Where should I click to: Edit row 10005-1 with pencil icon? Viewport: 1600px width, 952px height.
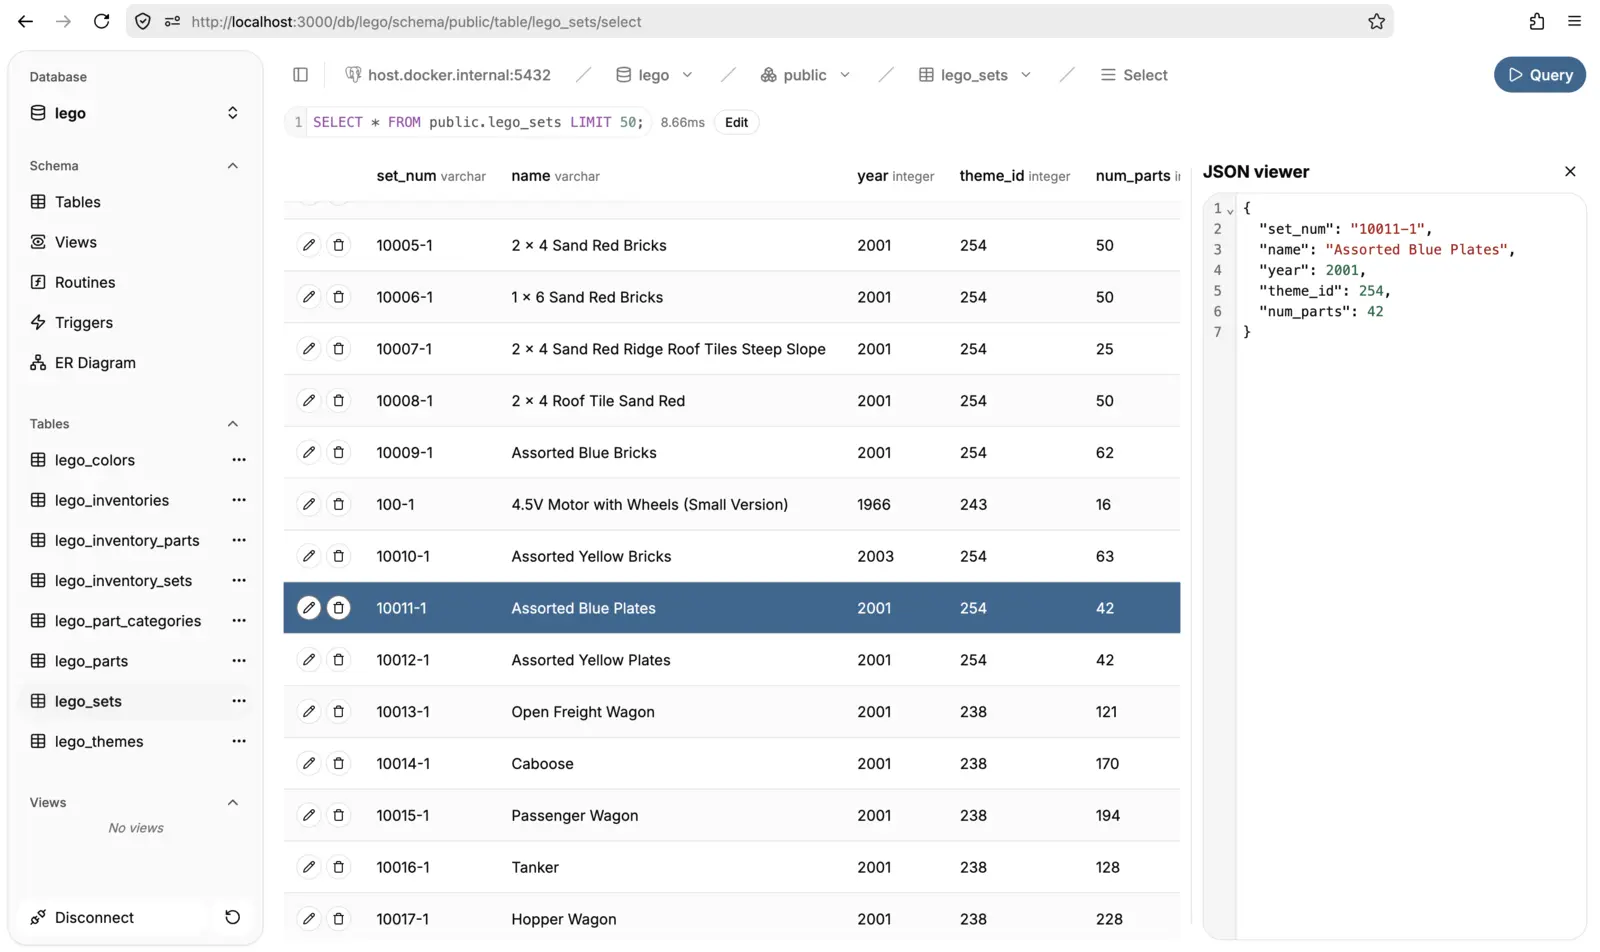tap(309, 245)
